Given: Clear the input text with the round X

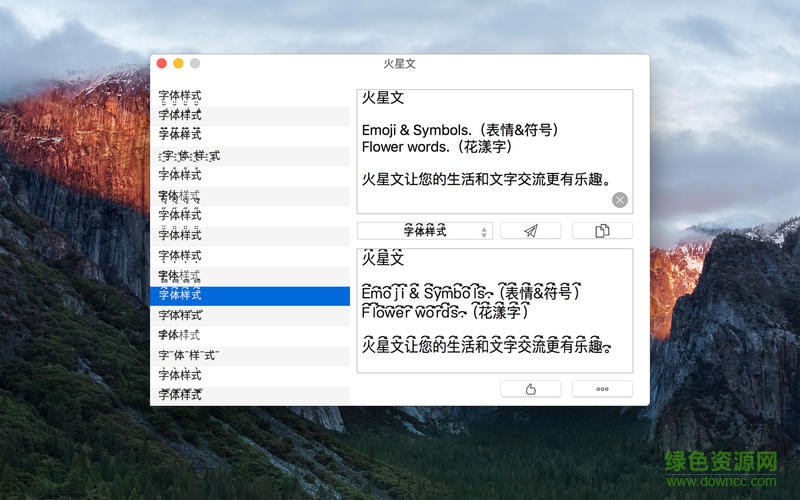Looking at the screenshot, I should click(x=620, y=200).
